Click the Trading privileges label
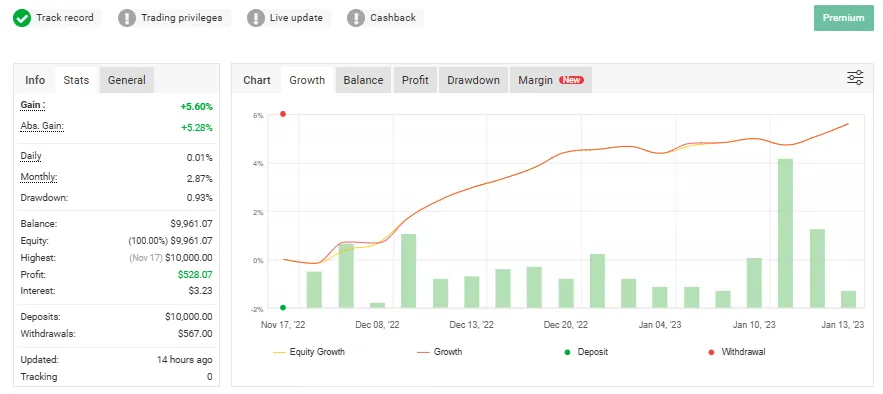The width and height of the screenshot is (883, 394). (181, 18)
